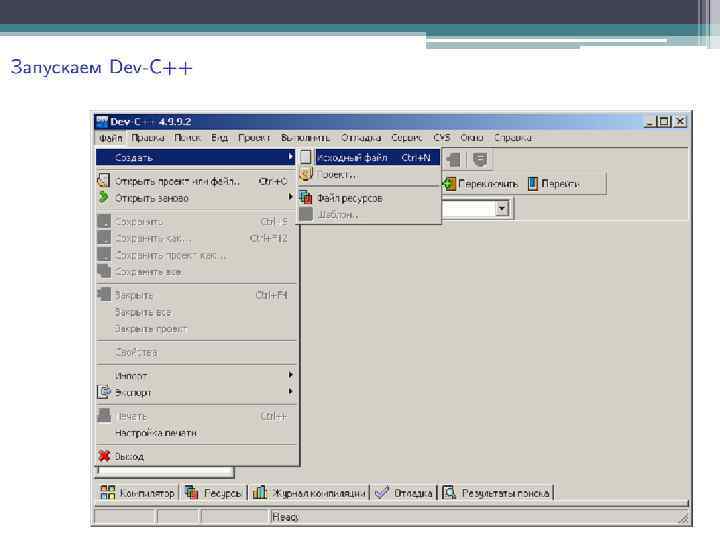Open the Выполнить menu
The width and height of the screenshot is (720, 540).
pos(305,138)
